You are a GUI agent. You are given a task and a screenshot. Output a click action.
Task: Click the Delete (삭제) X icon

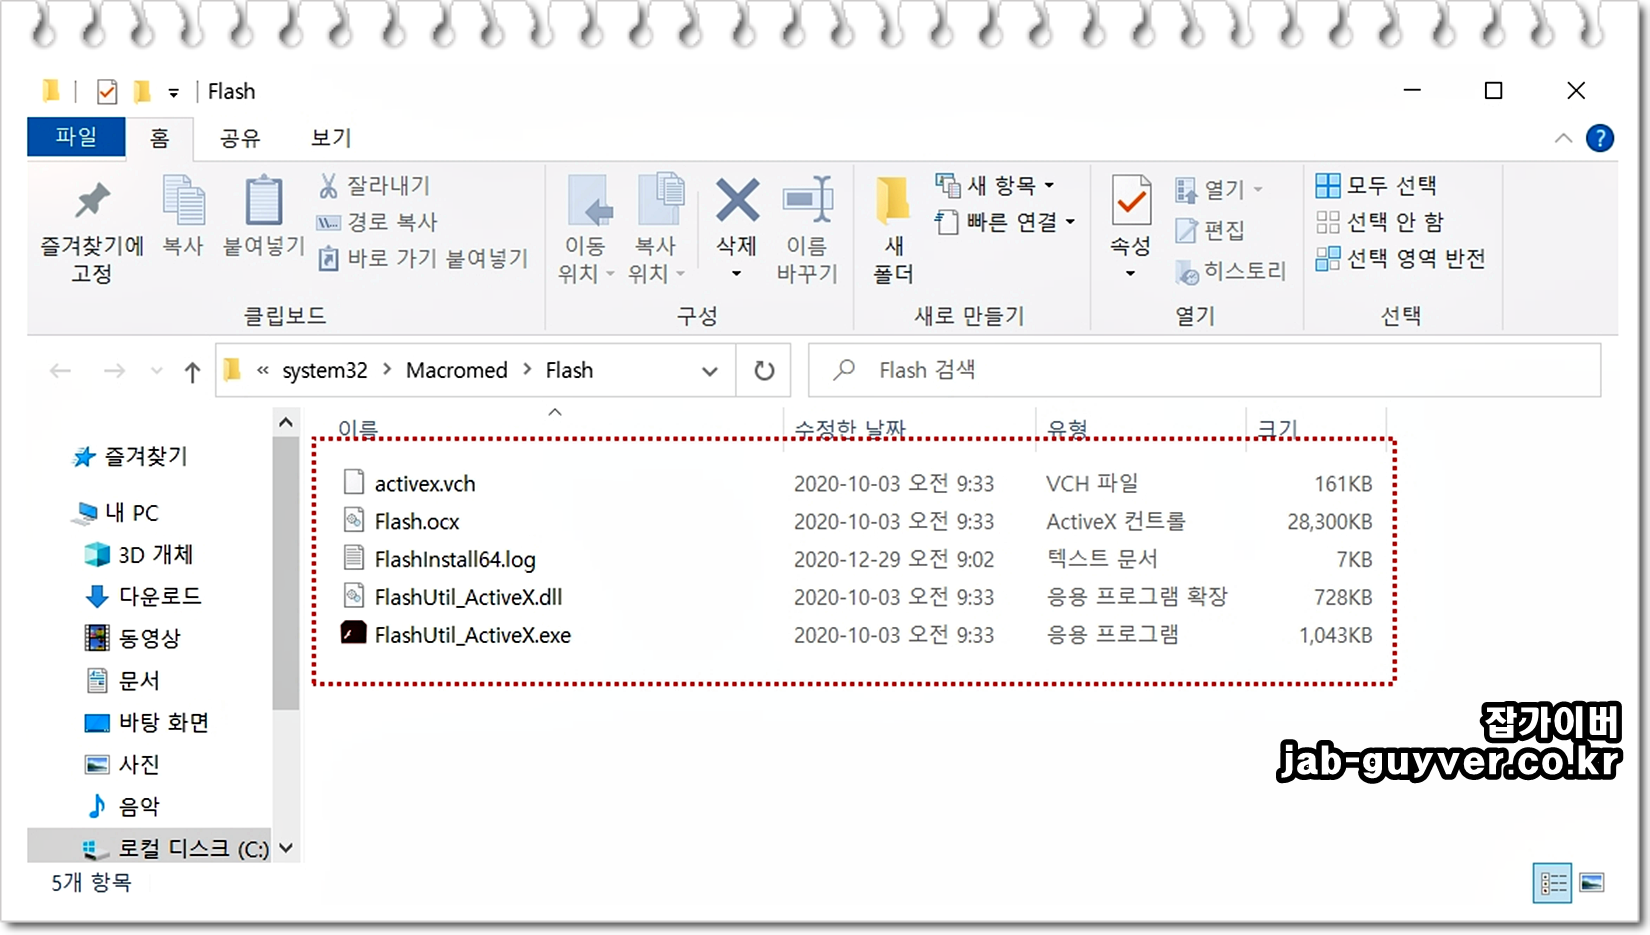(737, 201)
